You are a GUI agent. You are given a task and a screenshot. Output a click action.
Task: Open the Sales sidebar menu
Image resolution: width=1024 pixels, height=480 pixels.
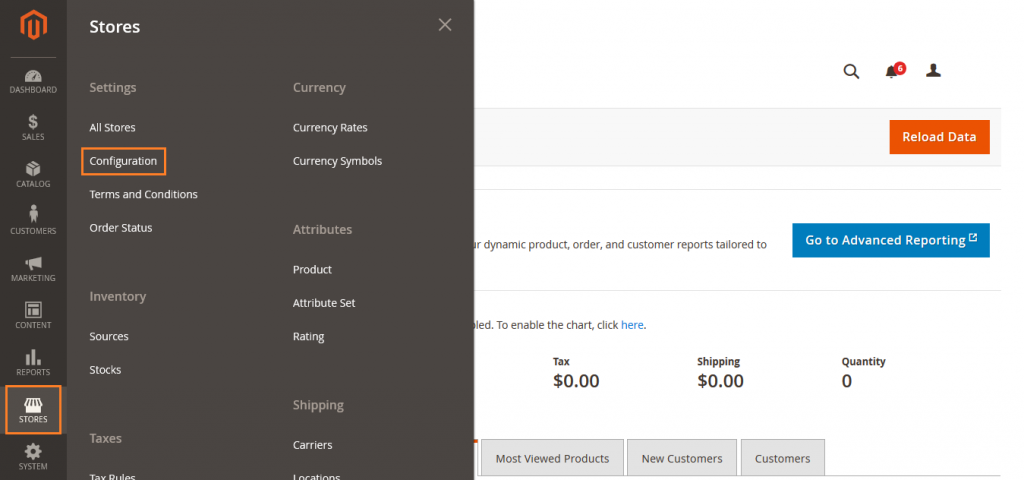tap(33, 128)
